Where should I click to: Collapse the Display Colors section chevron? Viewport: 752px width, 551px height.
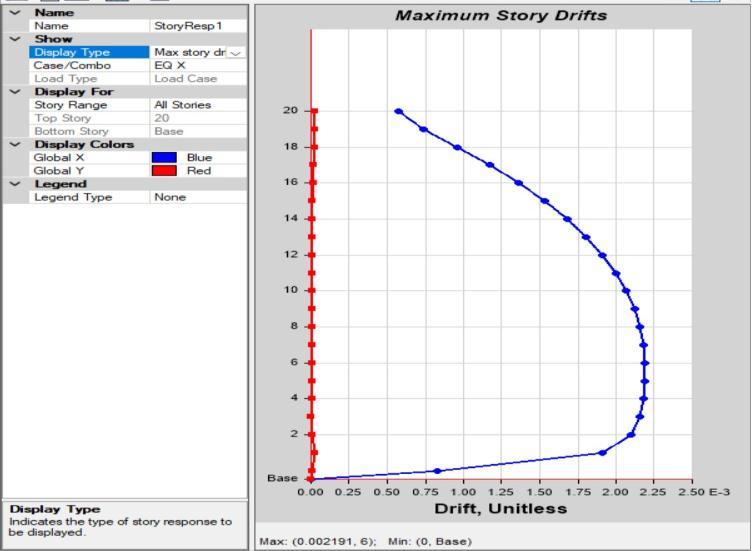[x=15, y=144]
